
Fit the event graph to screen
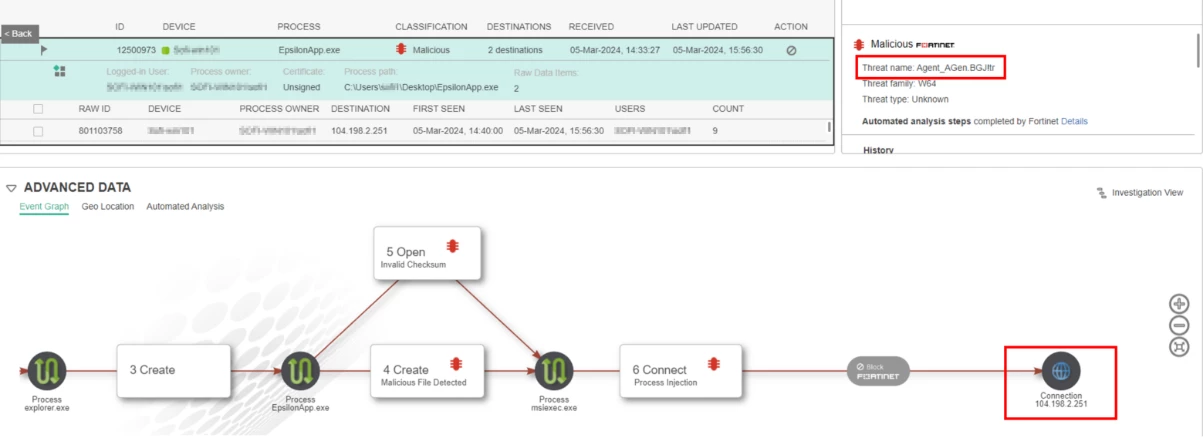[x=1179, y=346]
